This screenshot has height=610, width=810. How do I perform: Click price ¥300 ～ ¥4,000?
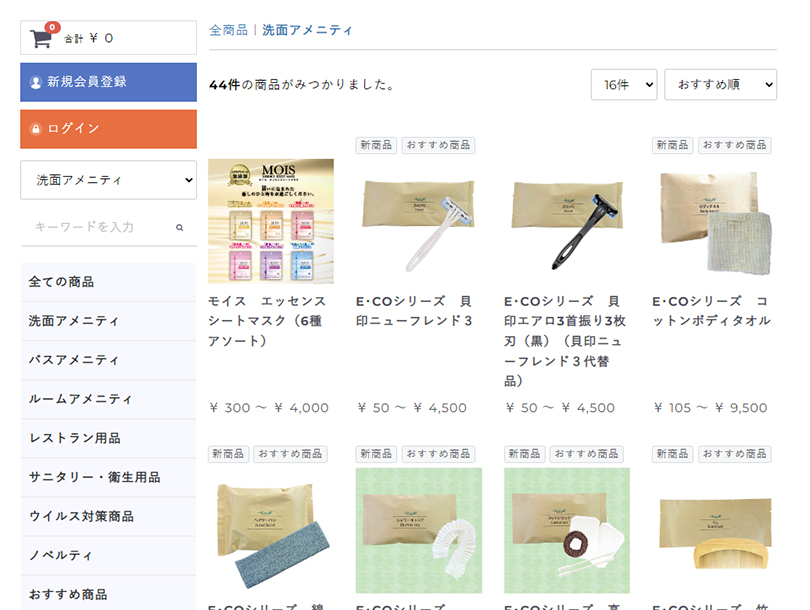coord(269,408)
